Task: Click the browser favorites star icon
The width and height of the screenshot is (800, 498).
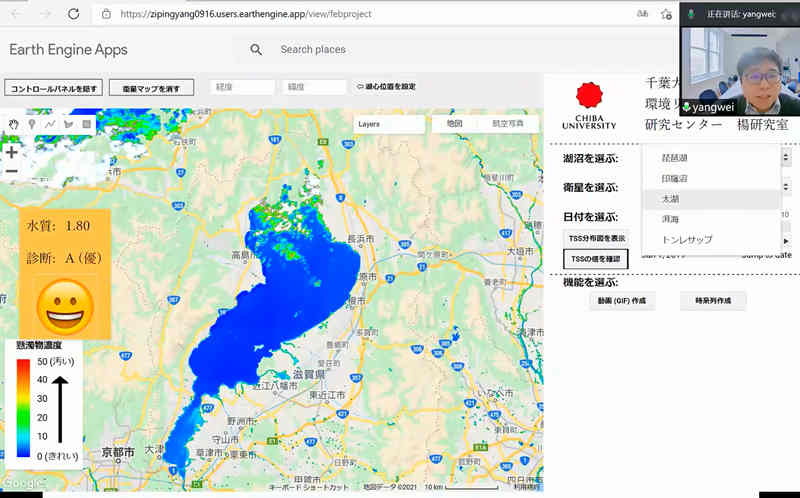Action: click(666, 14)
